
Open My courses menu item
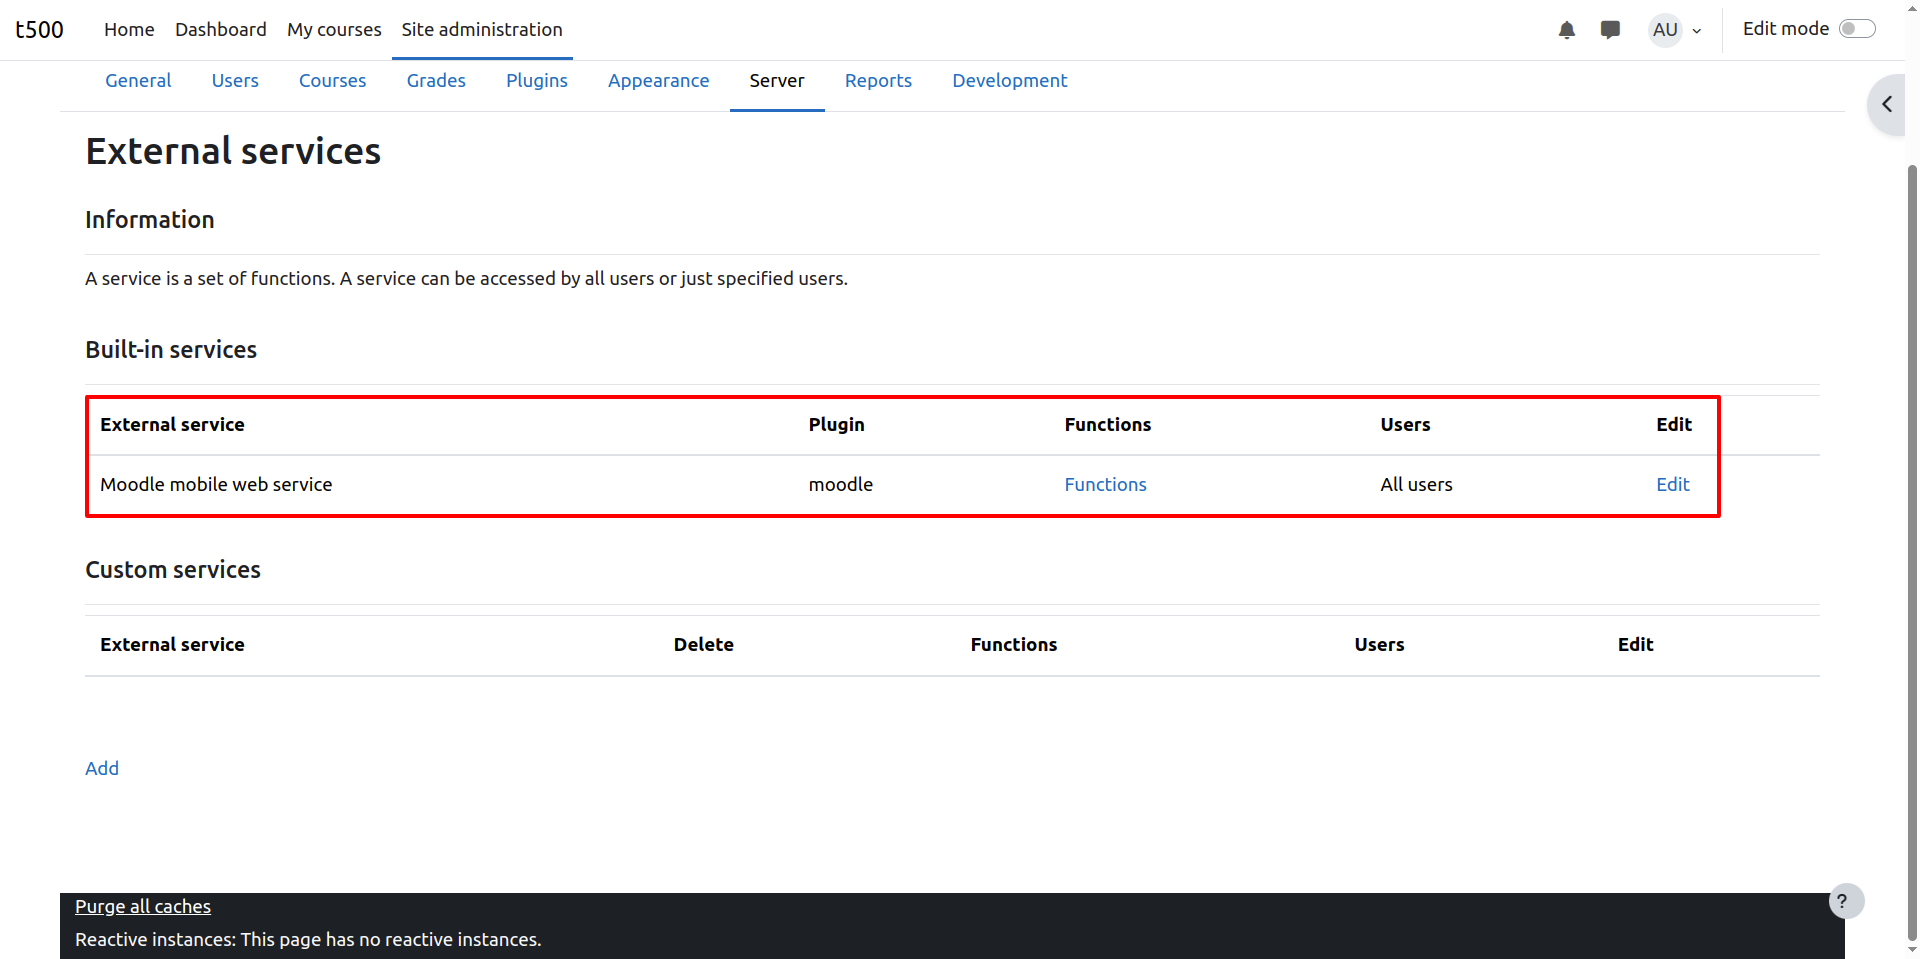pyautogui.click(x=334, y=30)
